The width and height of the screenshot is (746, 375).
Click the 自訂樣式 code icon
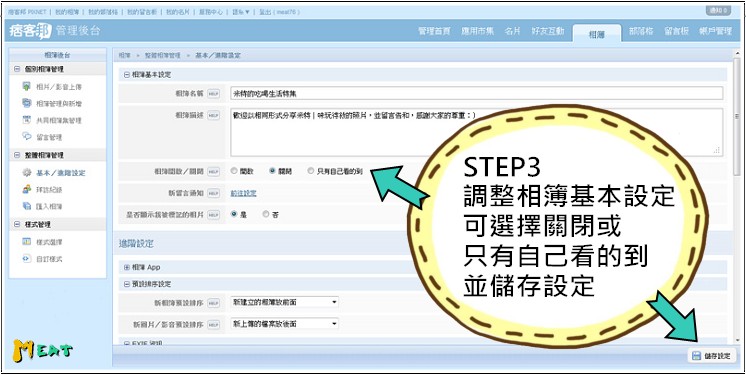click(x=27, y=259)
